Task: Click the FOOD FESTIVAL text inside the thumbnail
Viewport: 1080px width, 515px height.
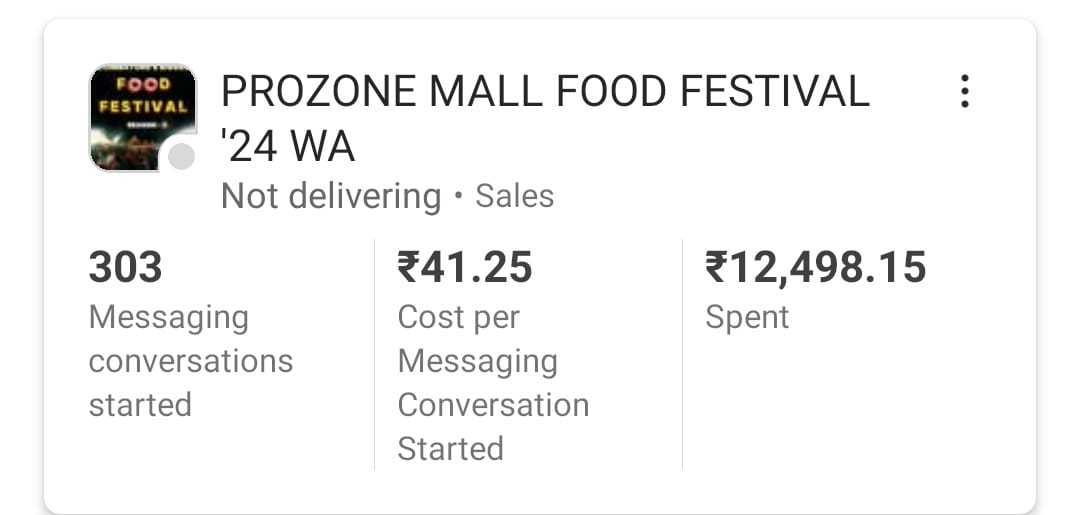Action: 143,93
